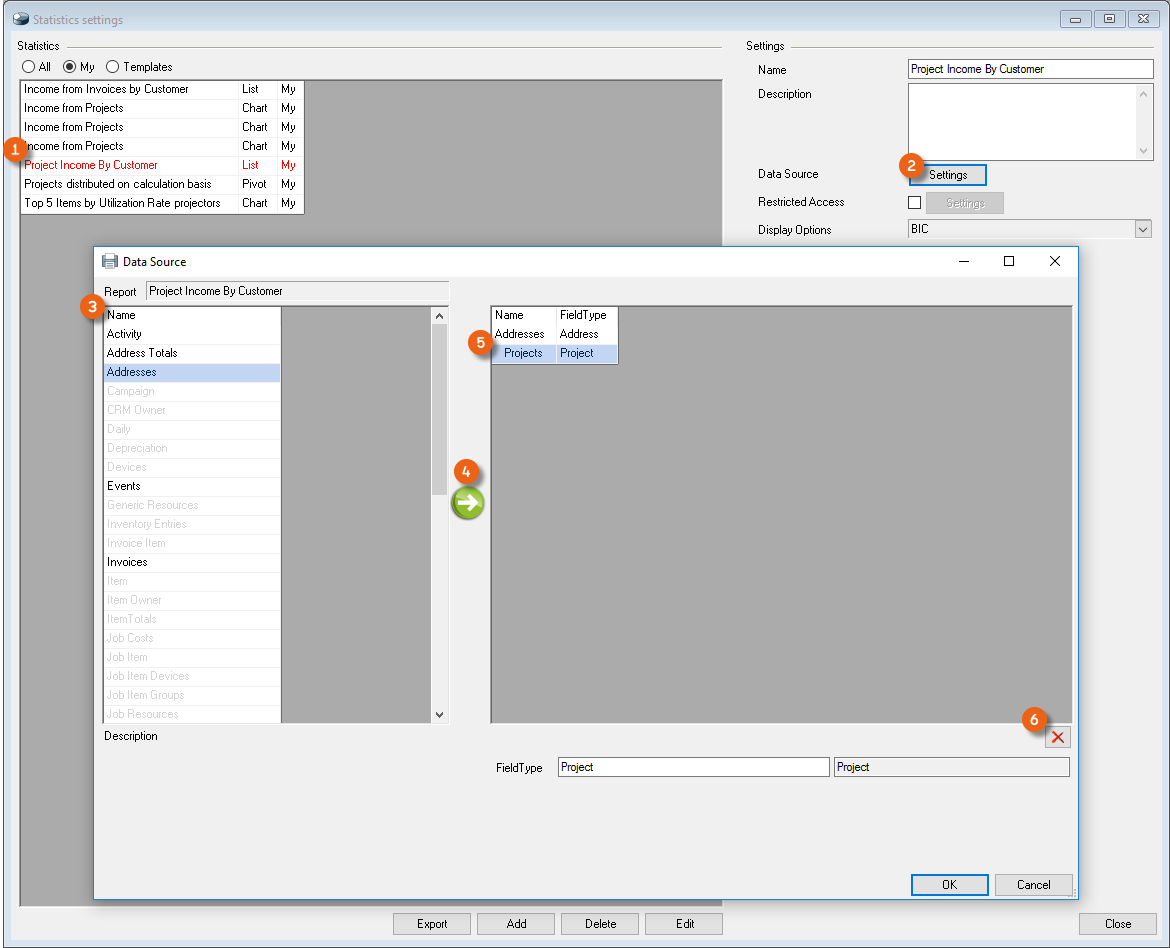Select the Templates radio button
The image size is (1170, 948).
pyautogui.click(x=113, y=67)
